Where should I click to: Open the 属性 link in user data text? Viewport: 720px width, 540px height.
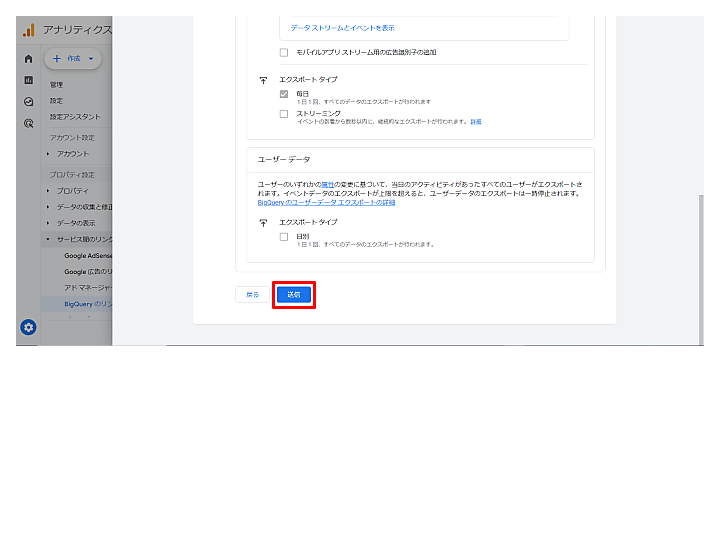(327, 185)
